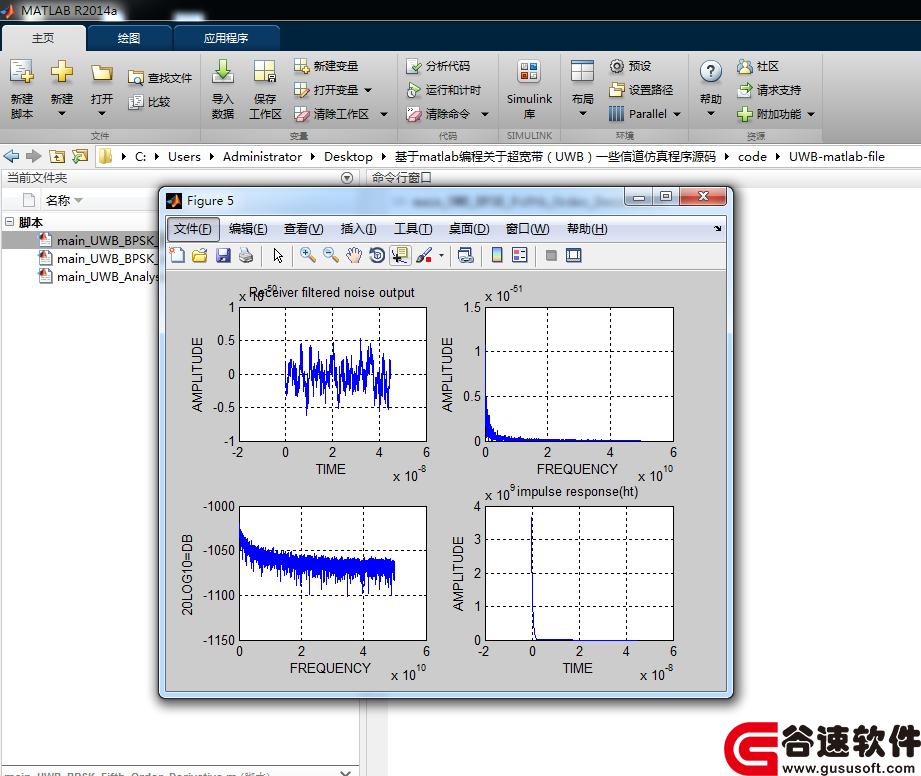Click the 导入数据 import icon

[223, 72]
